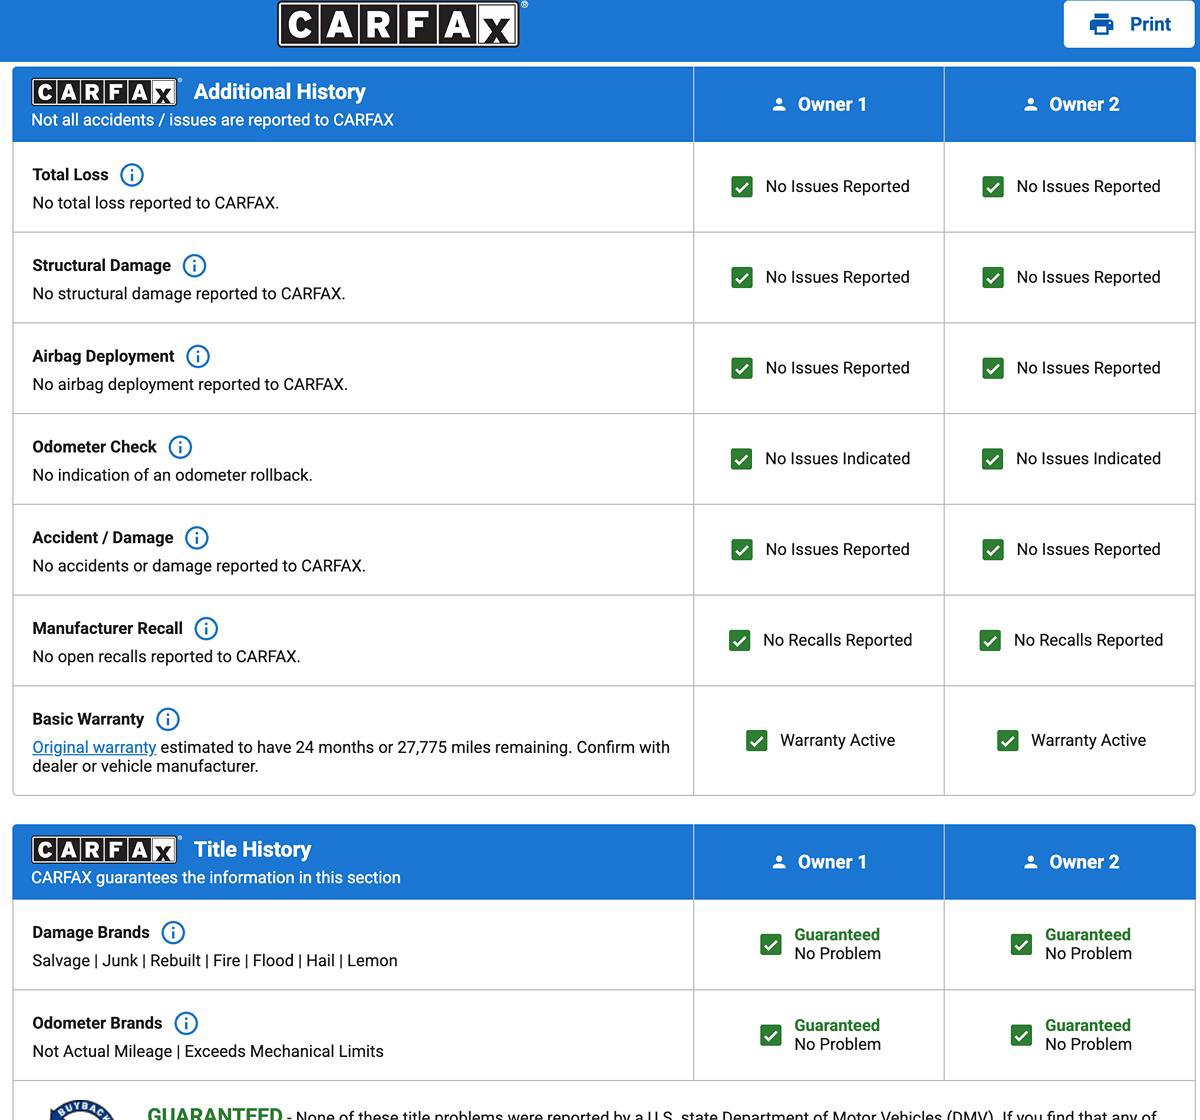Click the CARFAX logo in top header

398,24
